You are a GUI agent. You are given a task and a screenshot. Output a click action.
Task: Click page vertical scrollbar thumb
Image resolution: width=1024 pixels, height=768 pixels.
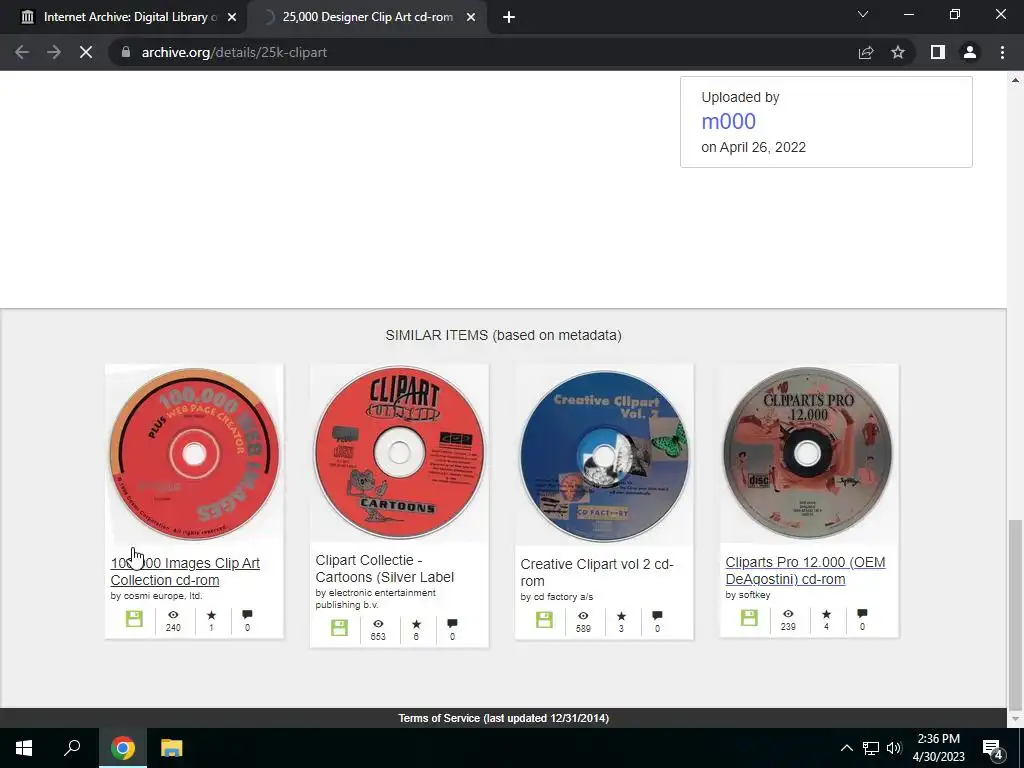tap(1015, 616)
